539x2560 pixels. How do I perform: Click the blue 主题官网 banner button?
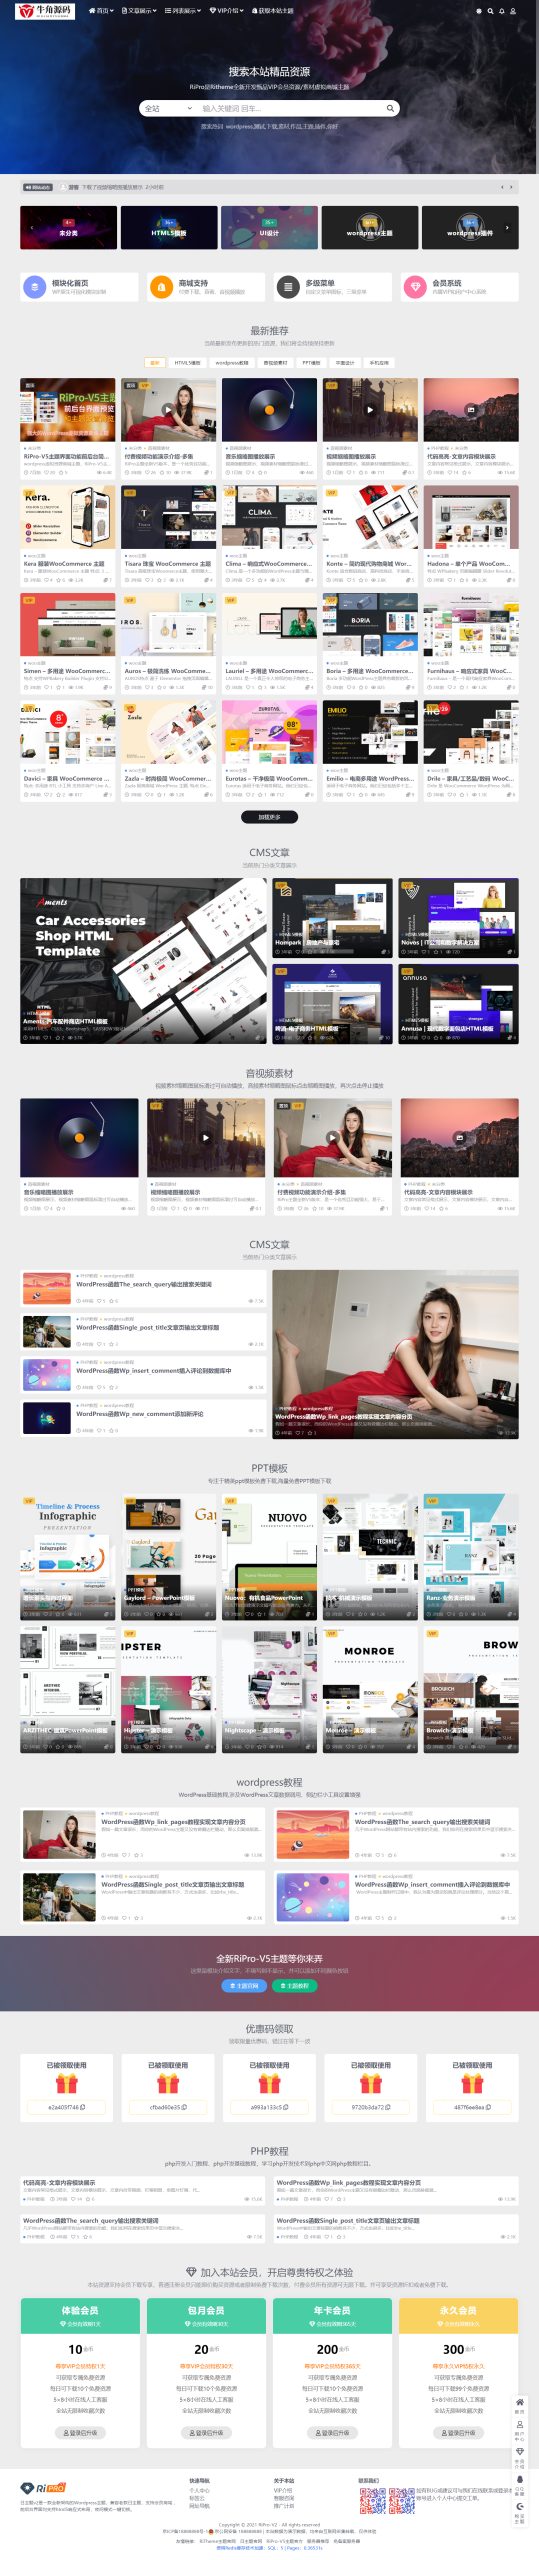(x=244, y=1986)
